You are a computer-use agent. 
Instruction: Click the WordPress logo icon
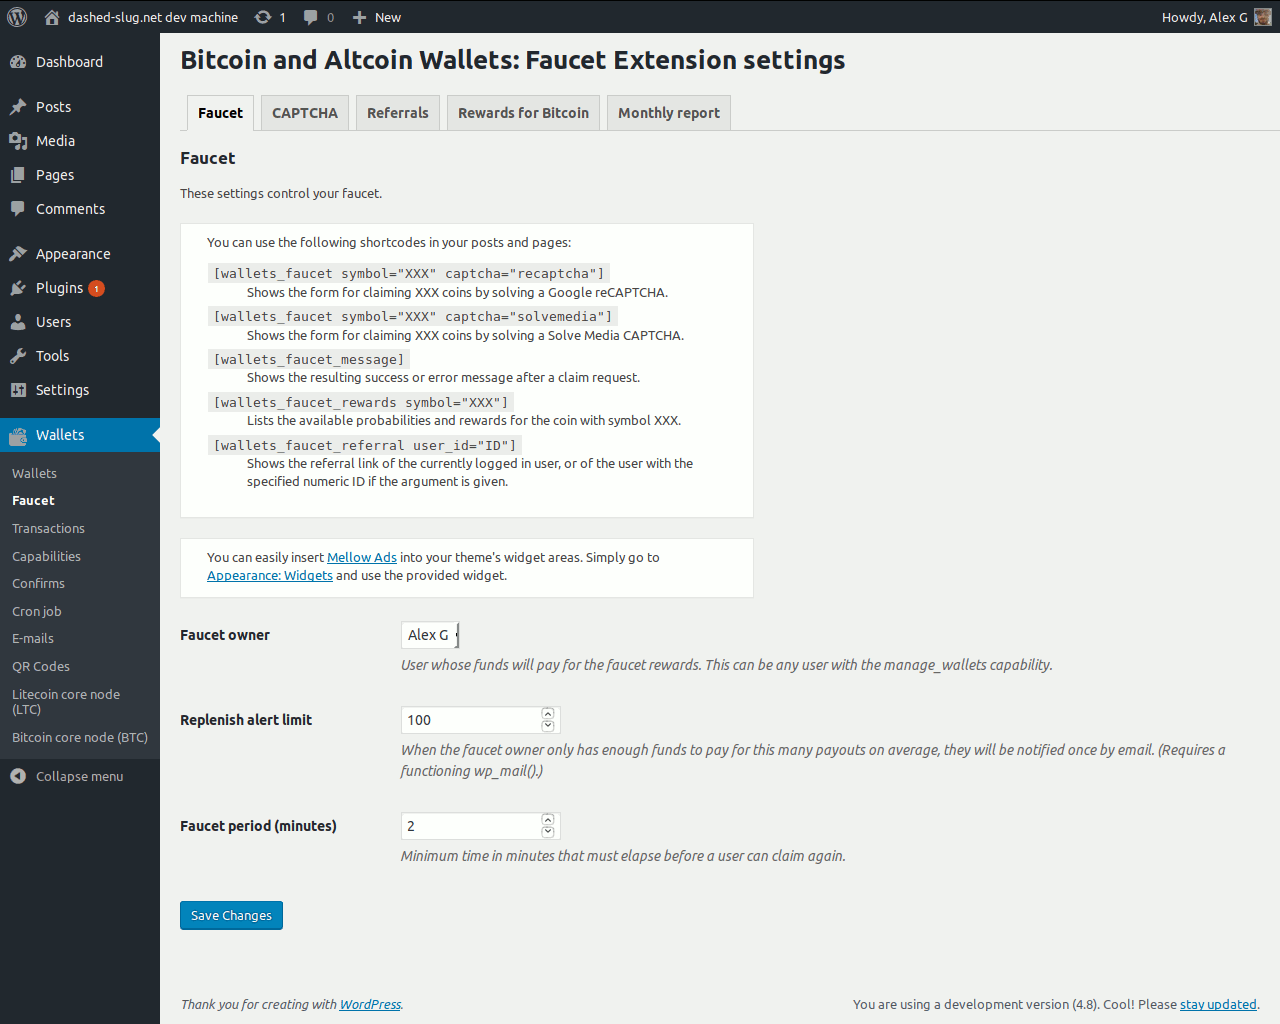click(17, 17)
